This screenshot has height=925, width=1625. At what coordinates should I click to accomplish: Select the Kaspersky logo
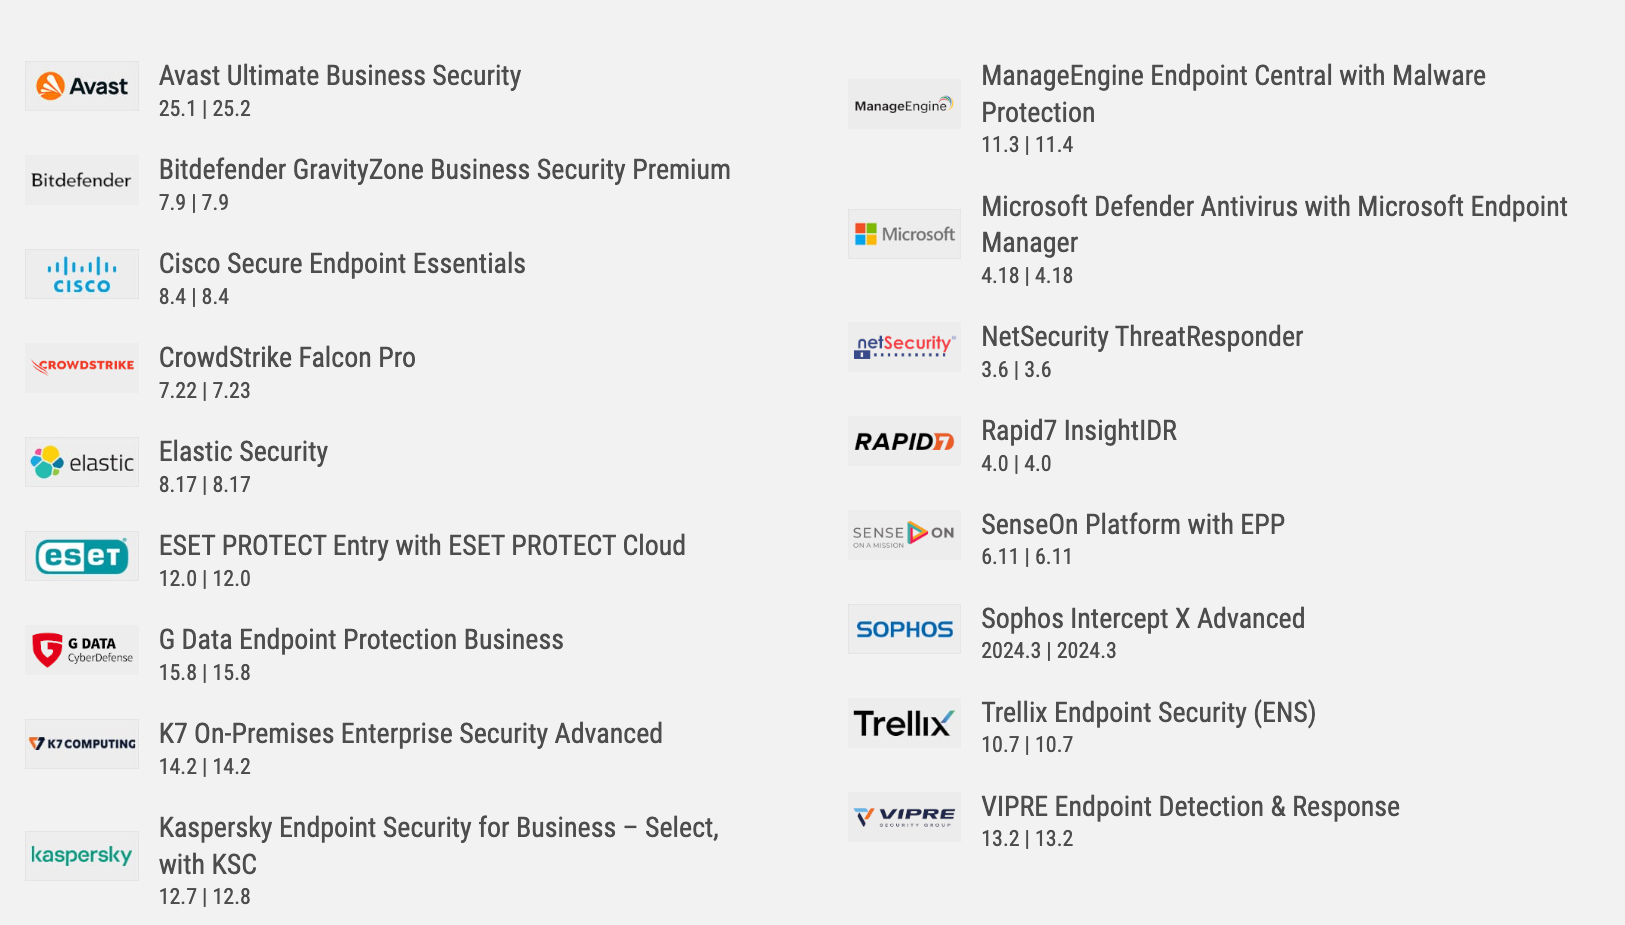(x=82, y=856)
